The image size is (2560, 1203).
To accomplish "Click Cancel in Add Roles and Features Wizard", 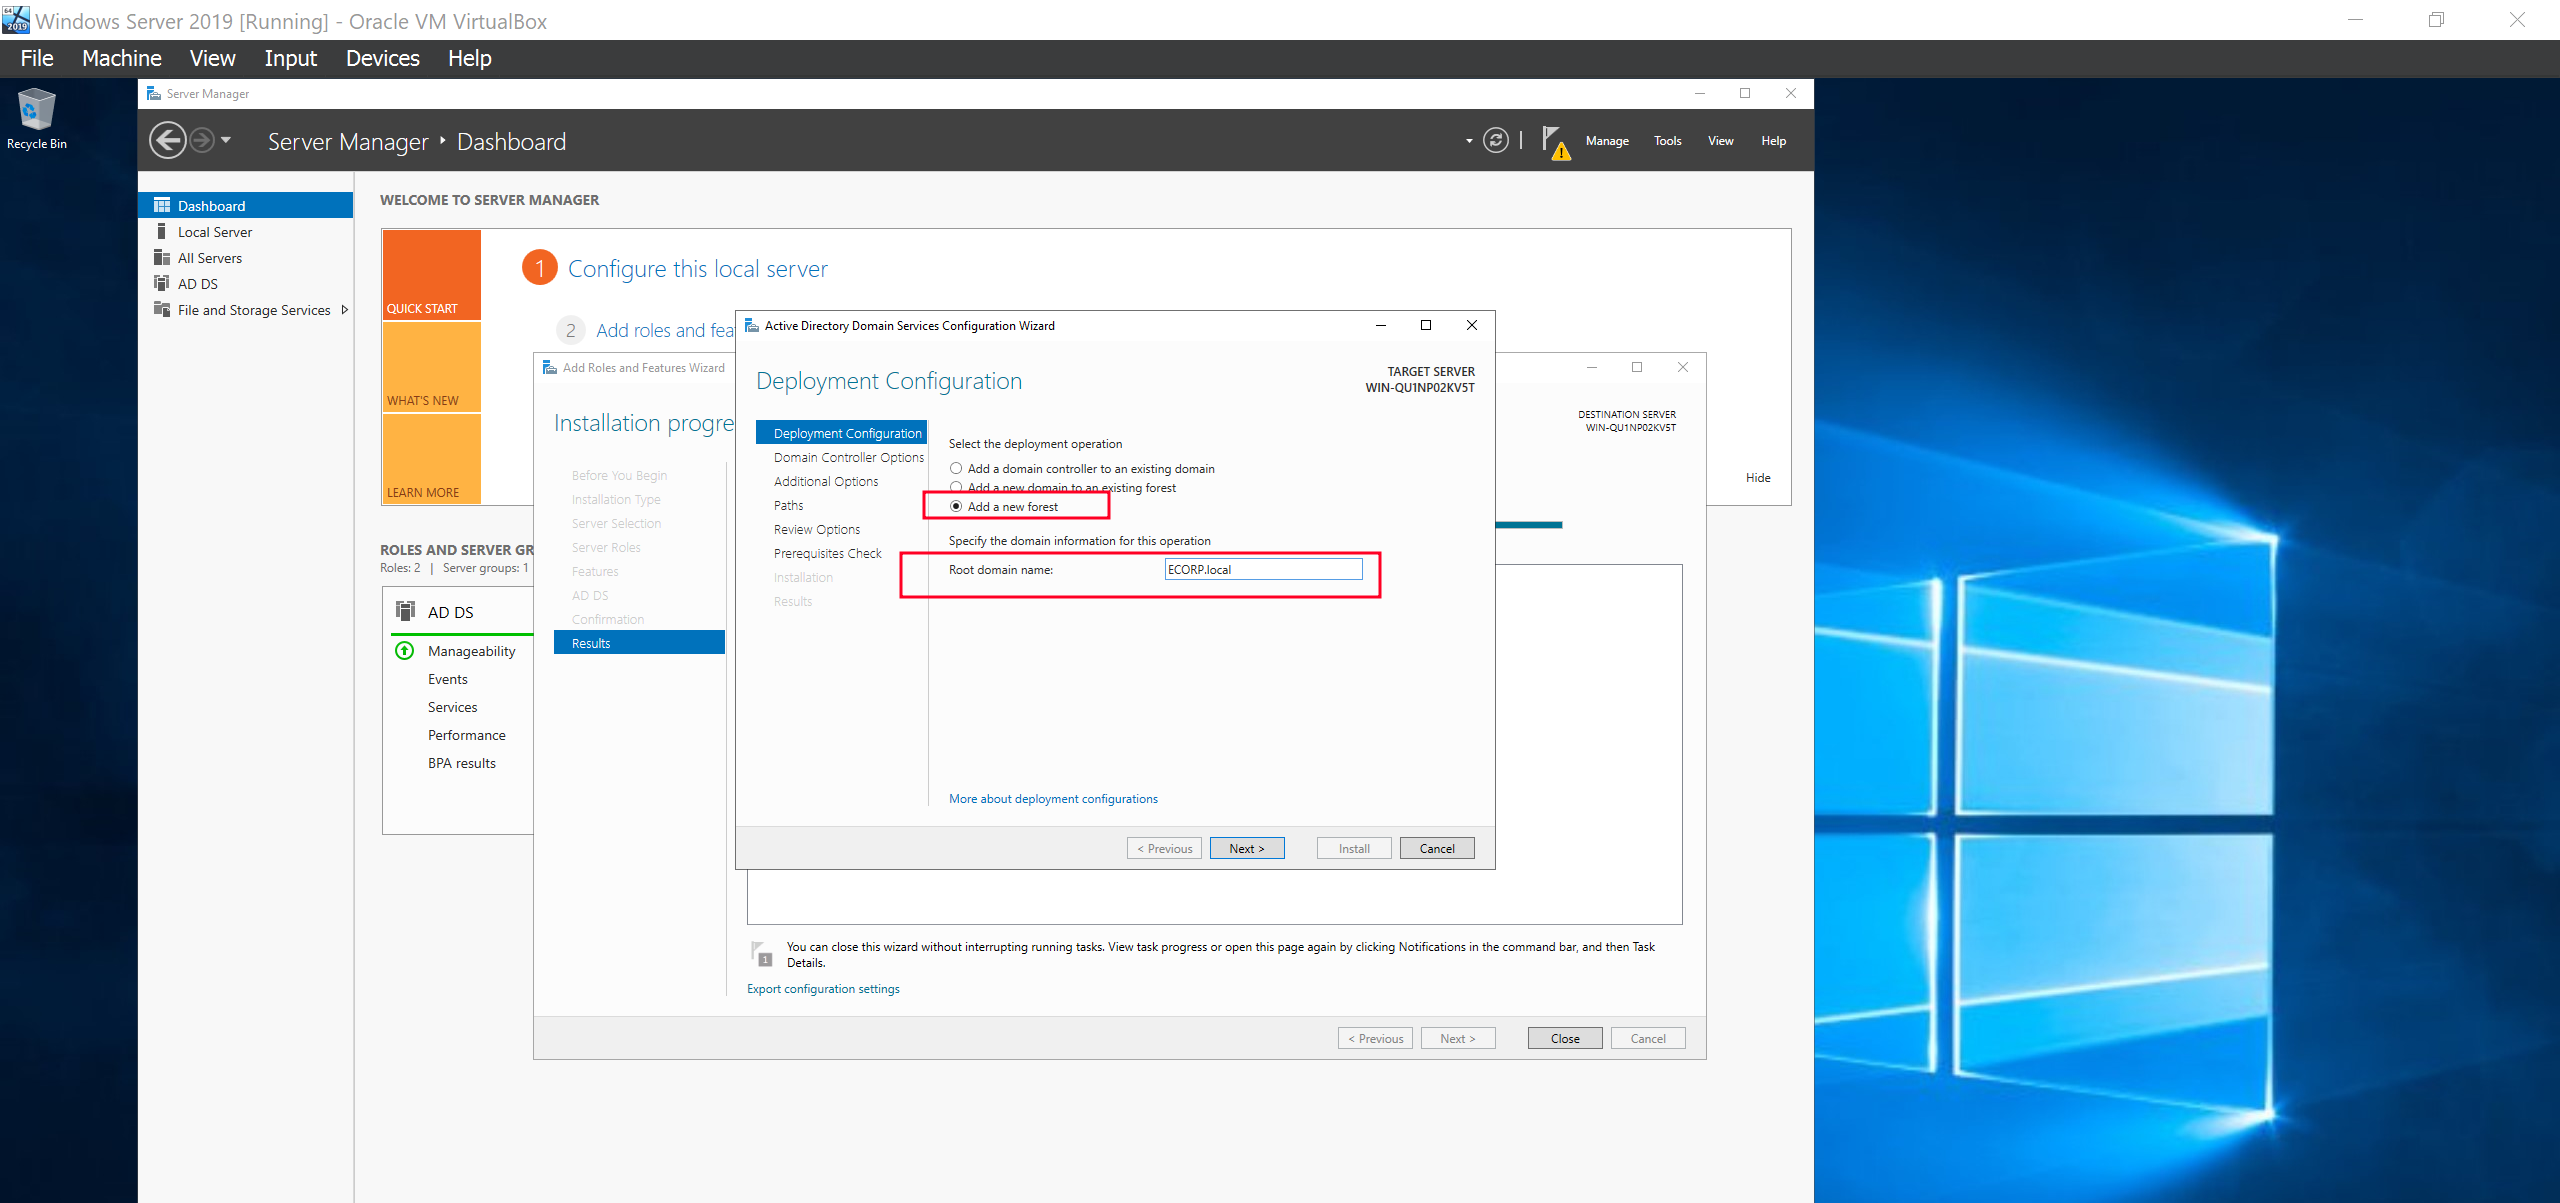I will (1647, 1038).
